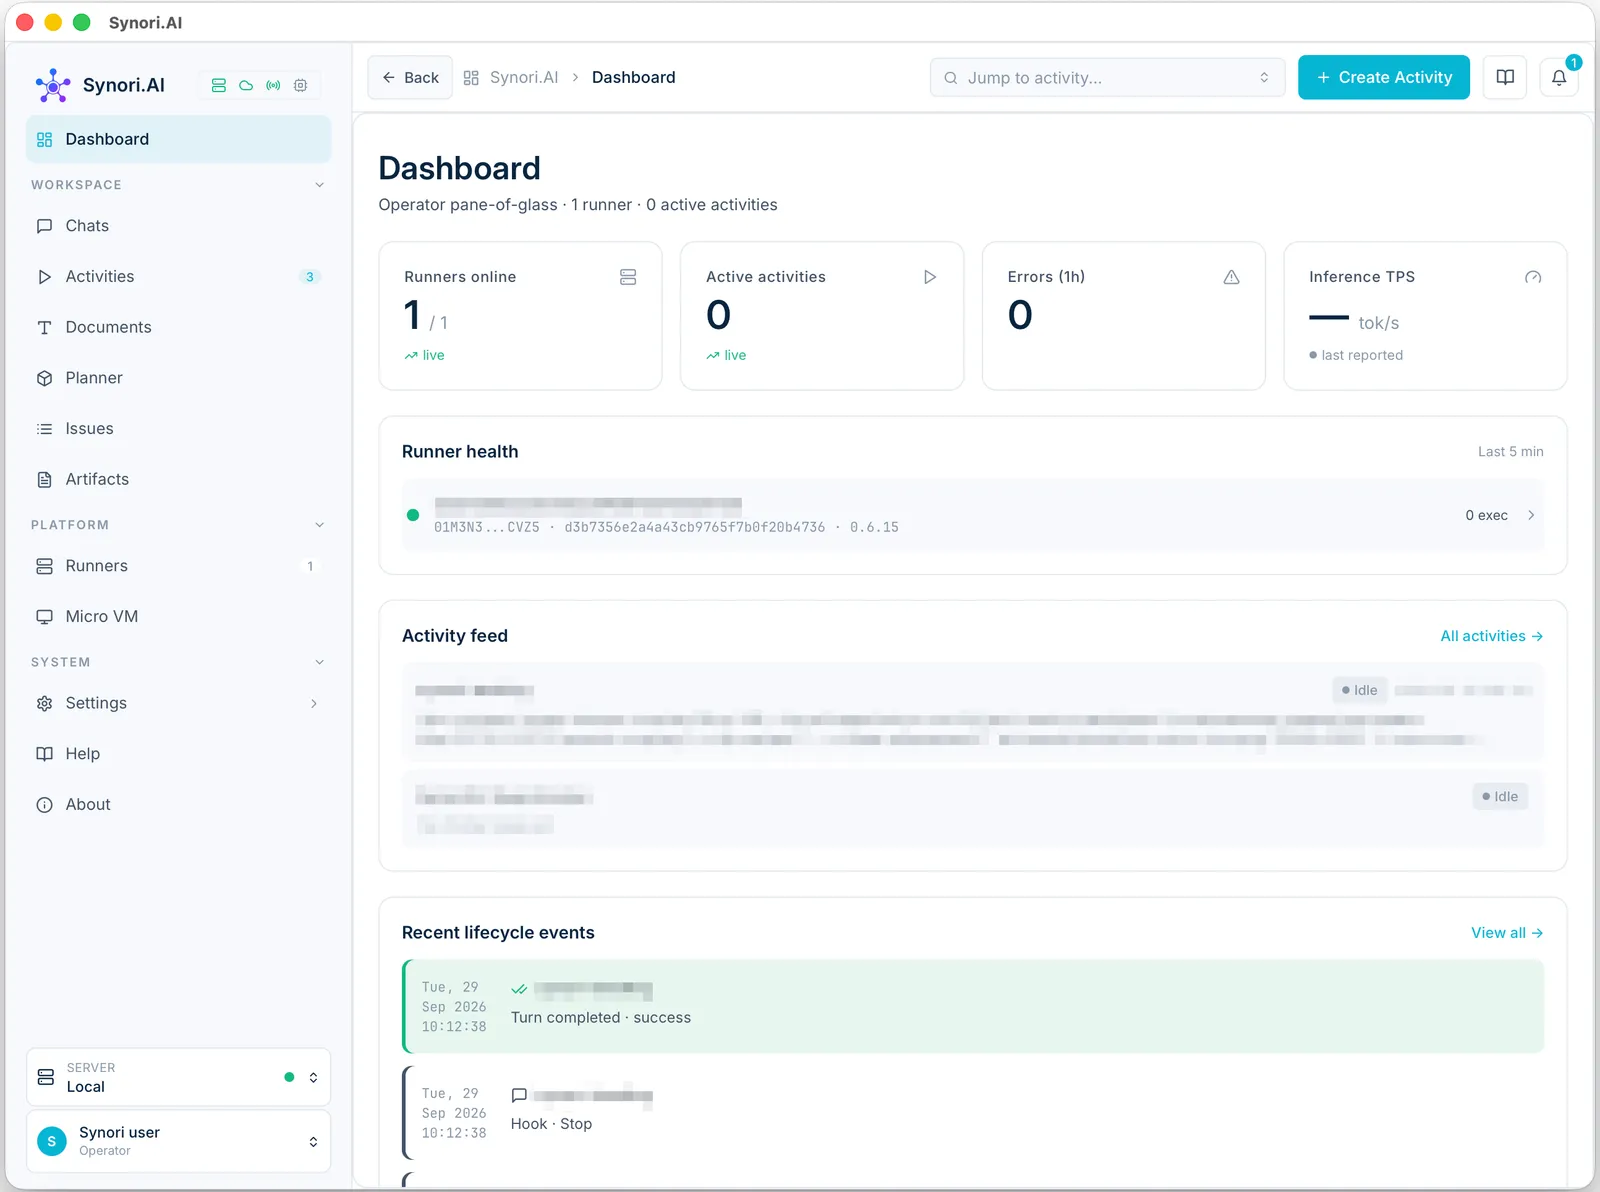Go to Runners in the sidebar
This screenshot has height=1192, width=1600.
(x=179, y=566)
